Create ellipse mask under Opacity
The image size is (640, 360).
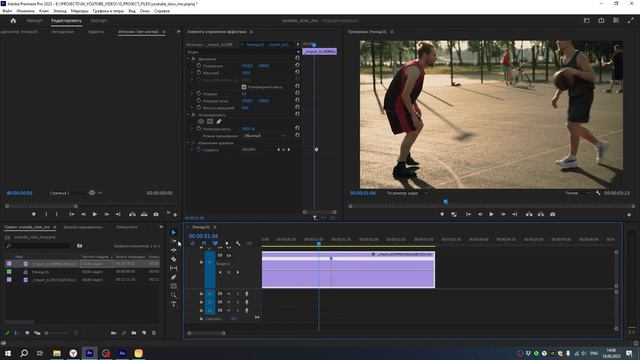pyautogui.click(x=201, y=121)
